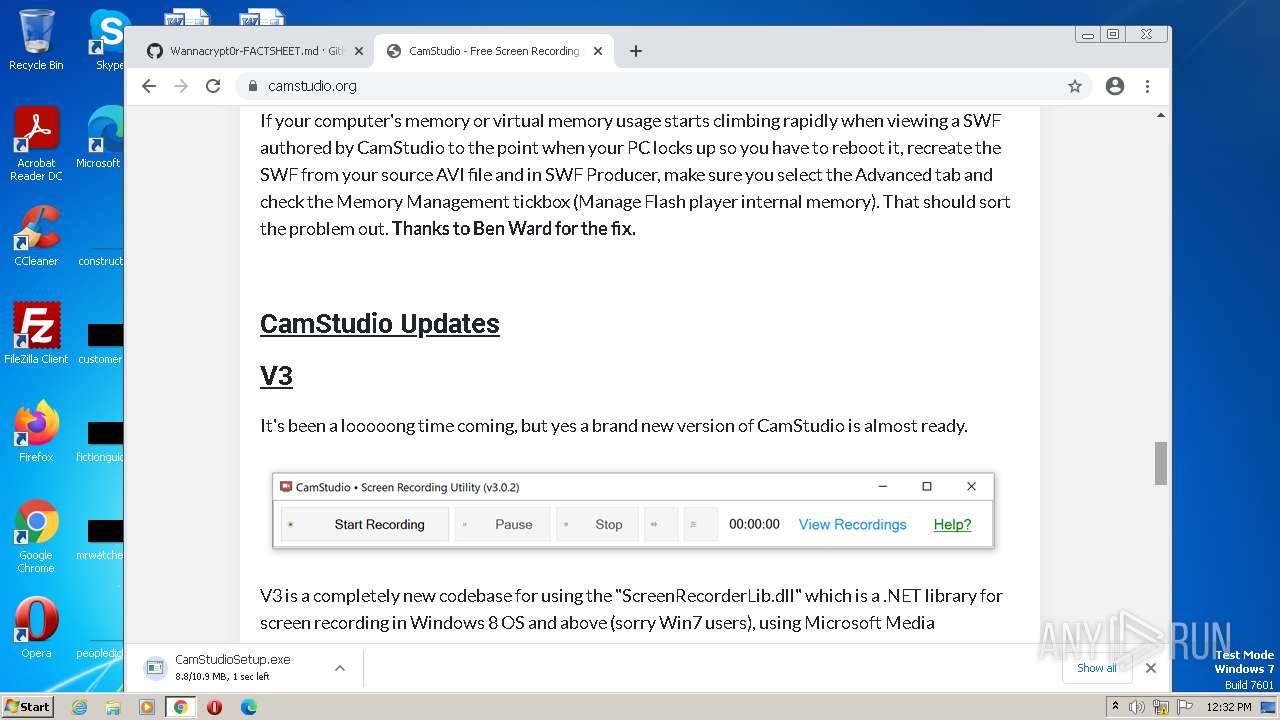Open the Microsoft Edge desktop shortcut
This screenshot has height=720, width=1280.
pos(100,138)
